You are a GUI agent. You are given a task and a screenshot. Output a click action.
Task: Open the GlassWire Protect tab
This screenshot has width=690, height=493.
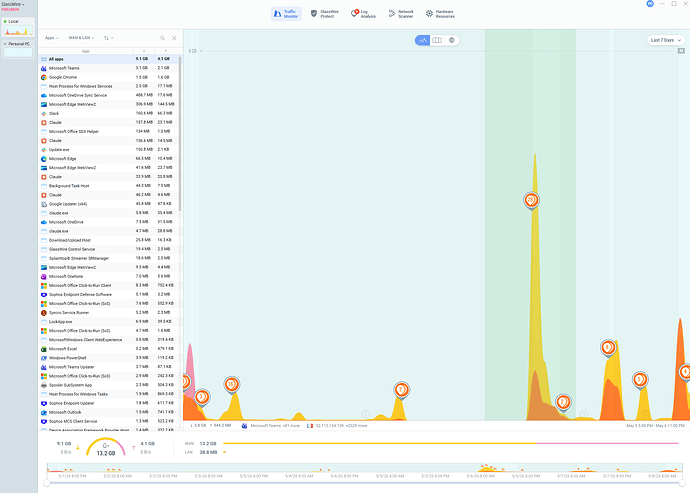[x=325, y=14]
